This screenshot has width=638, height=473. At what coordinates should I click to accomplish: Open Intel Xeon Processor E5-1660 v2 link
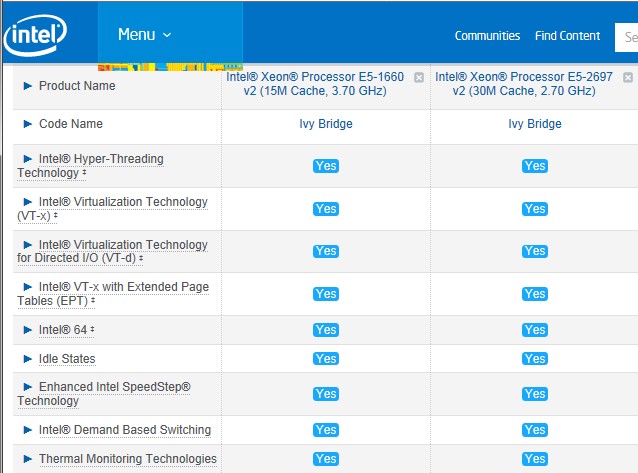coord(315,84)
